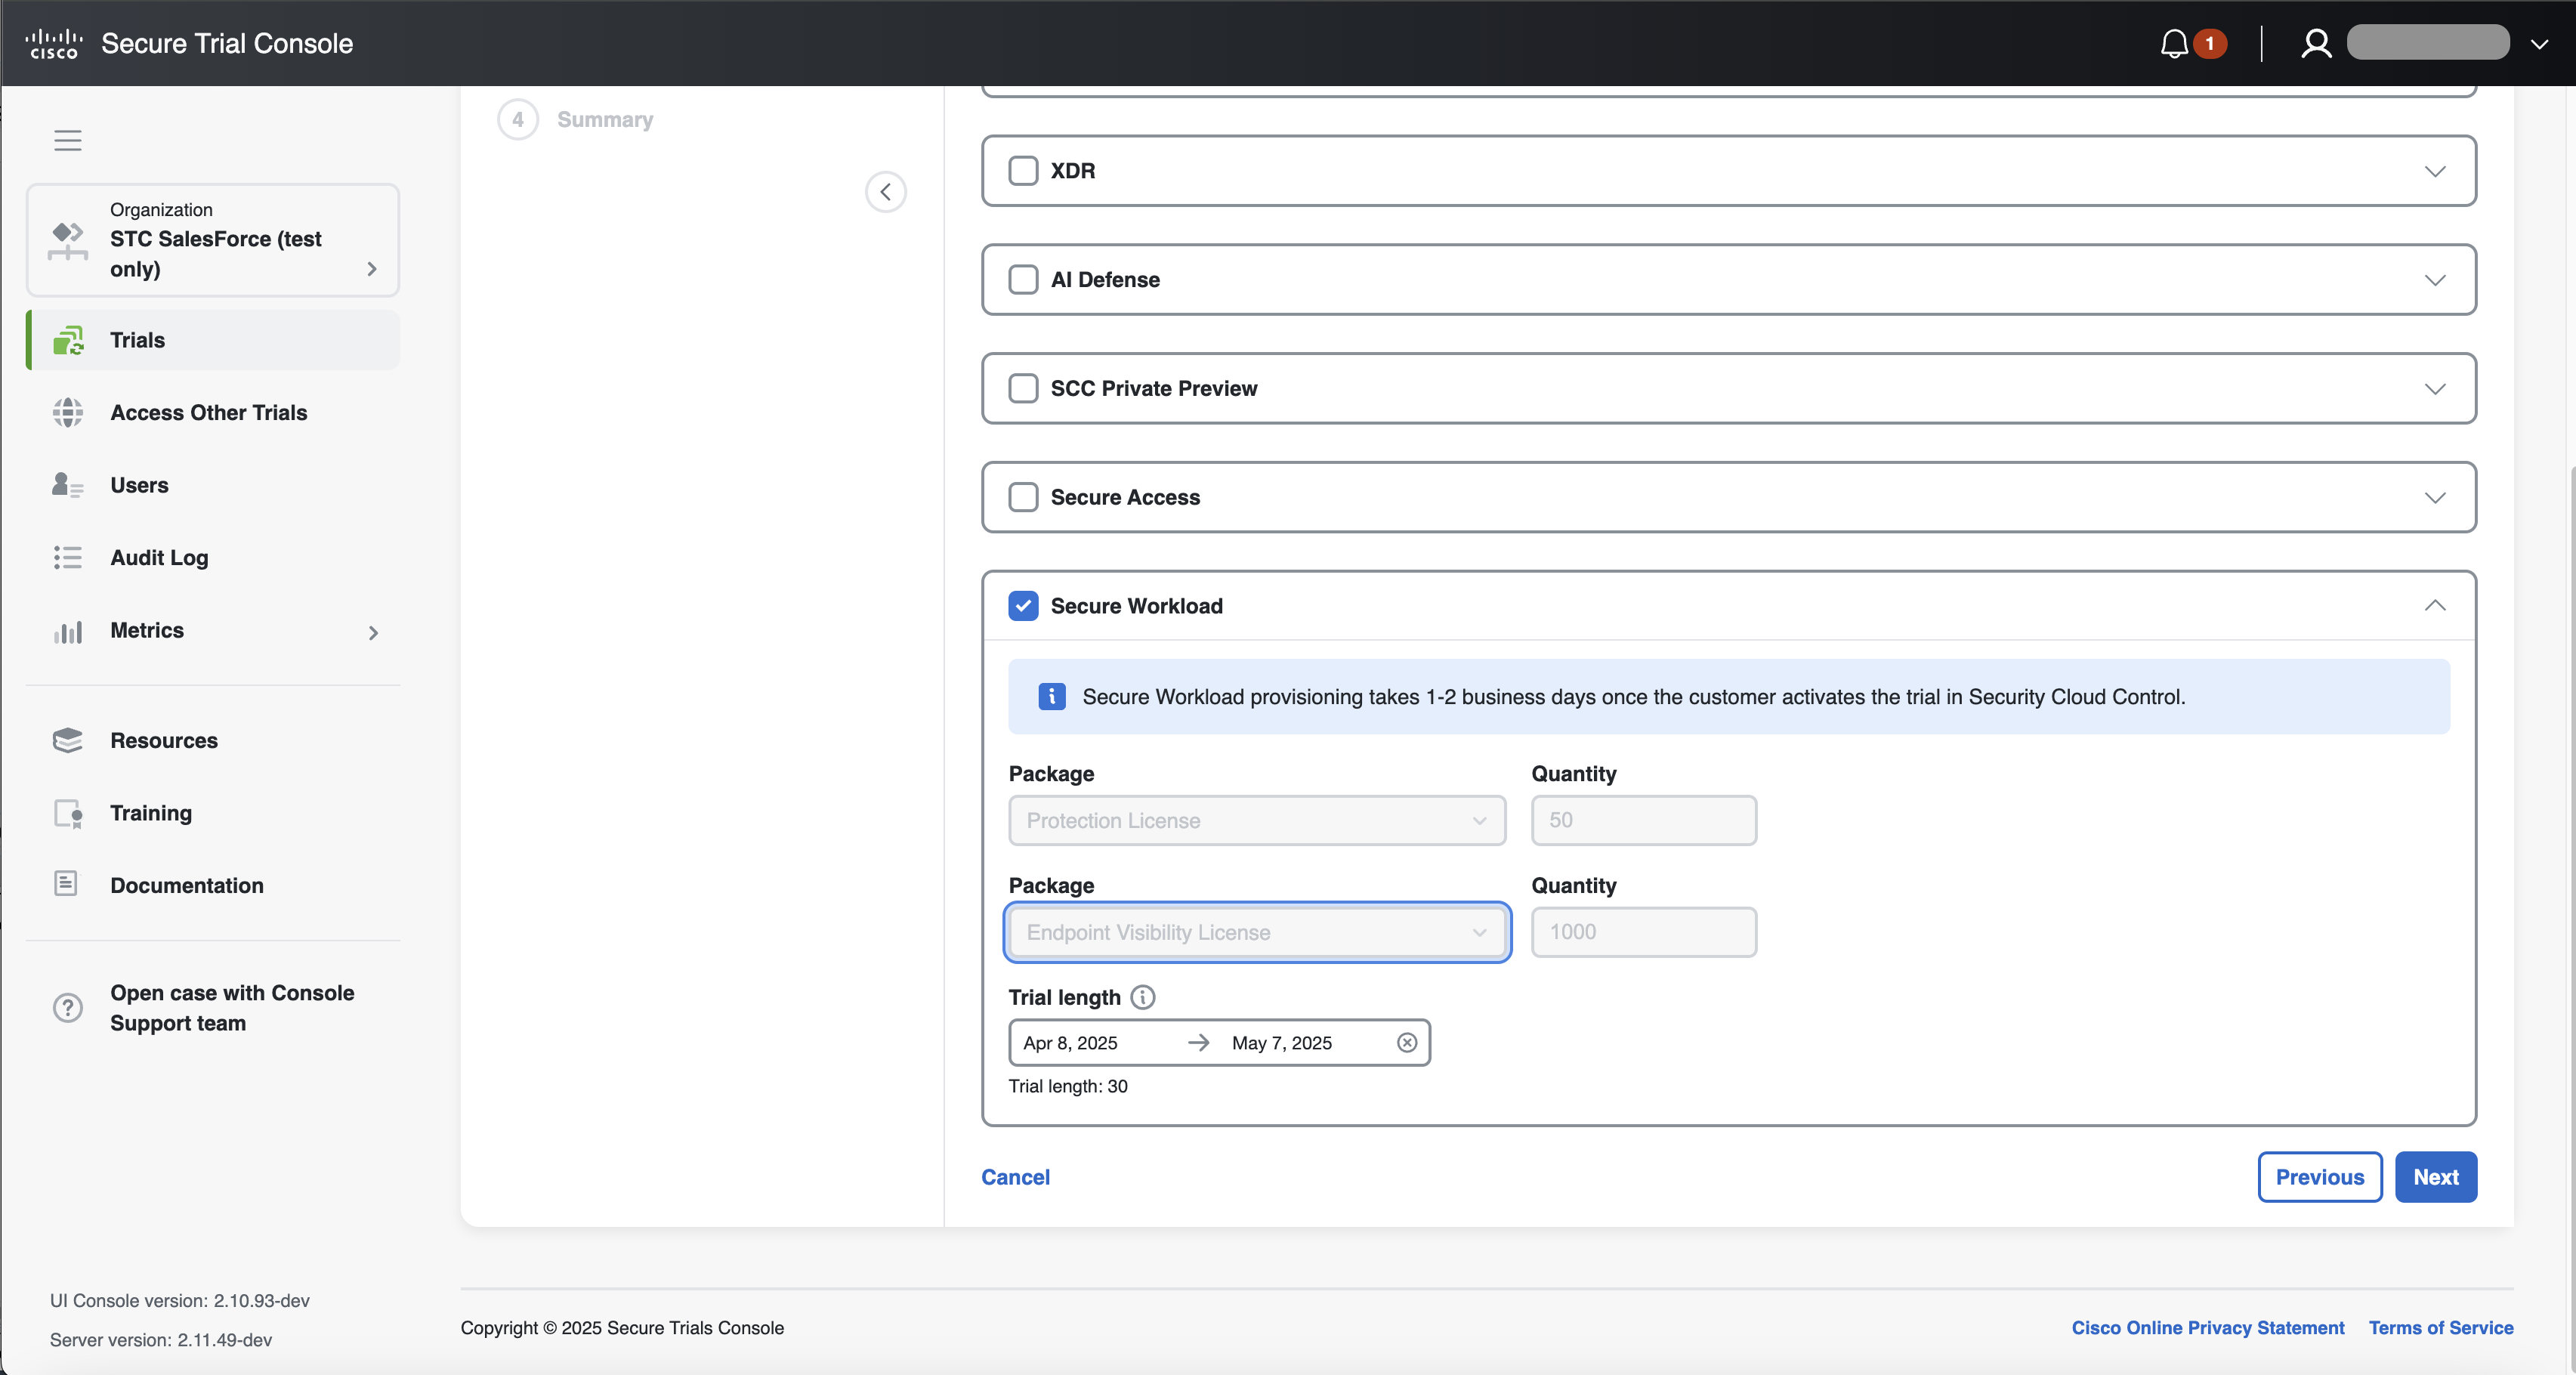Click the Trials icon in sidebar
Image resolution: width=2576 pixels, height=1375 pixels.
point(68,340)
